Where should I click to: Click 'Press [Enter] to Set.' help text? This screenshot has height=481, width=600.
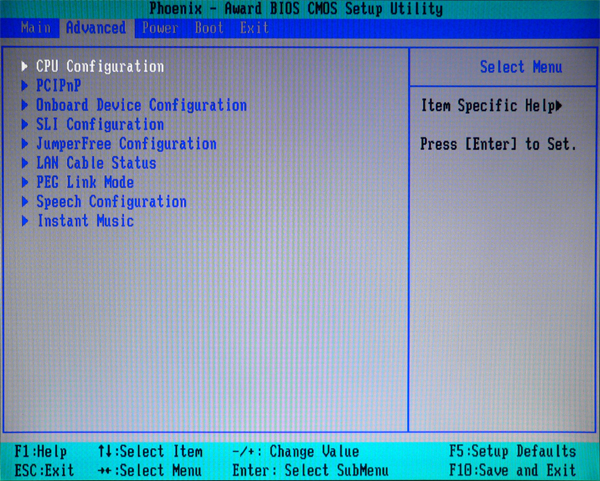(x=498, y=144)
